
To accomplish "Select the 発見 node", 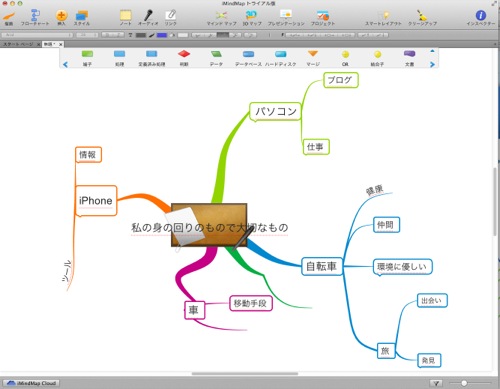I will click(x=429, y=360).
